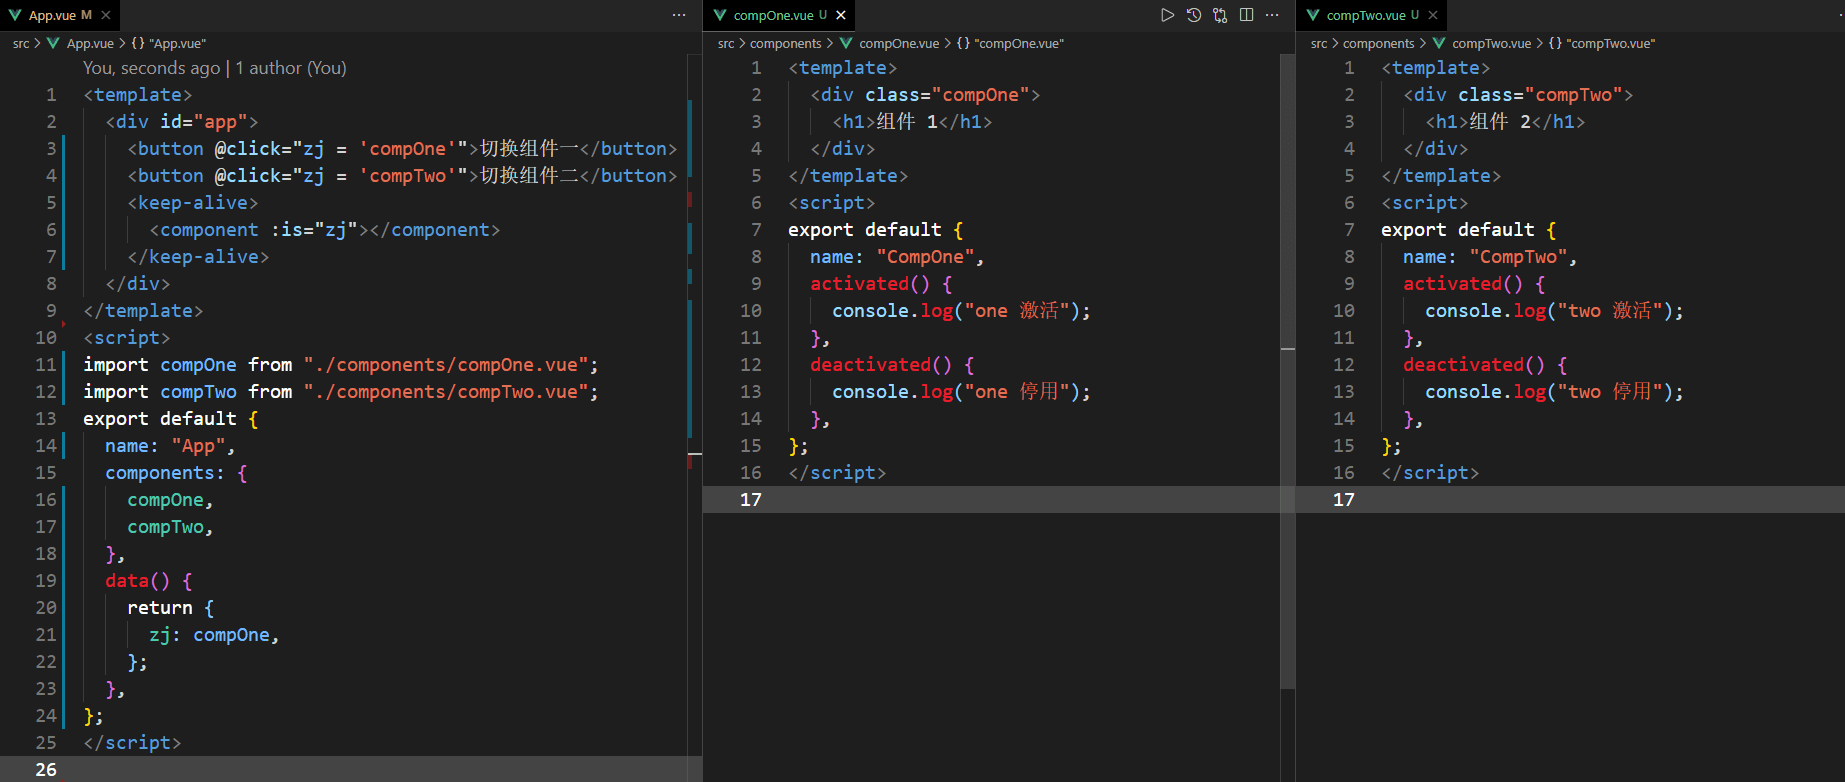Run code via the play icon
This screenshot has width=1845, height=782.
pos(1167,15)
